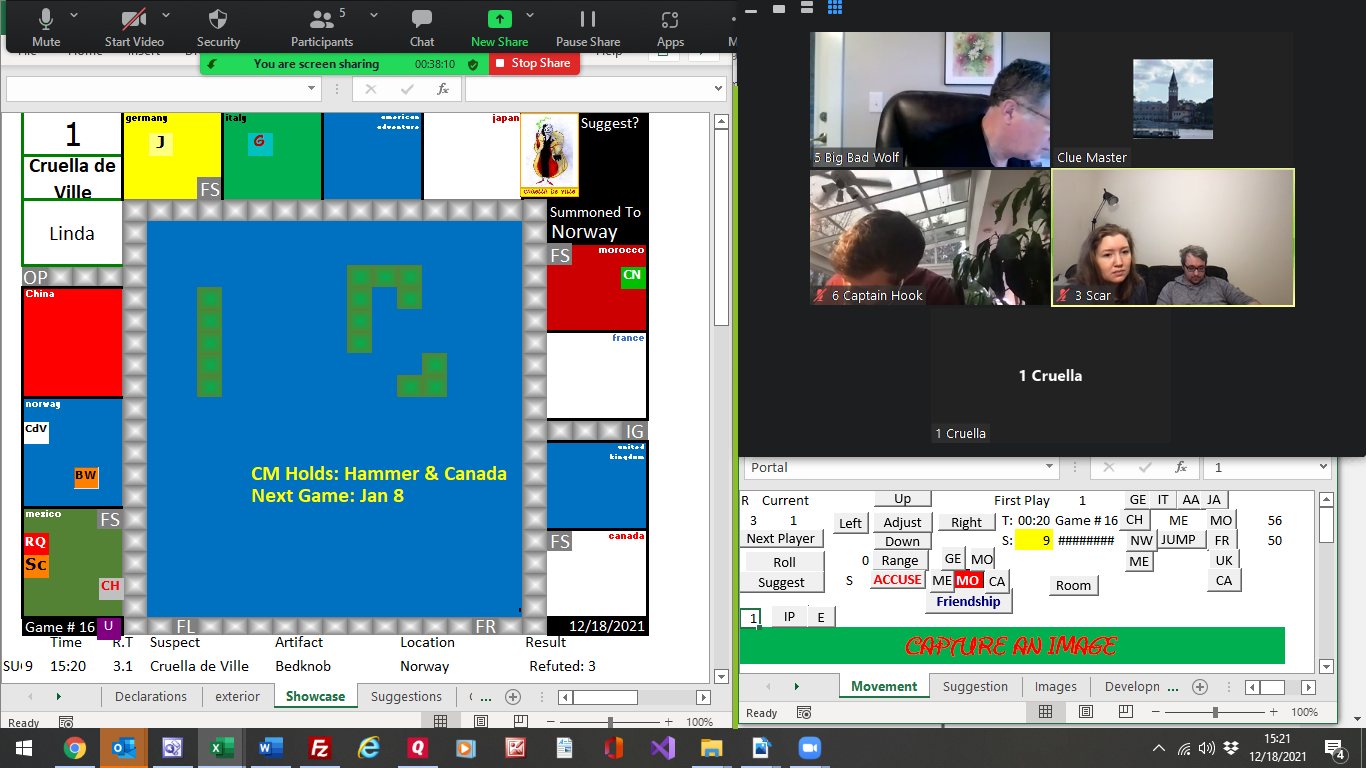Expand the formula bar in the Movement workbook
This screenshot has width=1366, height=768.
pos(1324,467)
